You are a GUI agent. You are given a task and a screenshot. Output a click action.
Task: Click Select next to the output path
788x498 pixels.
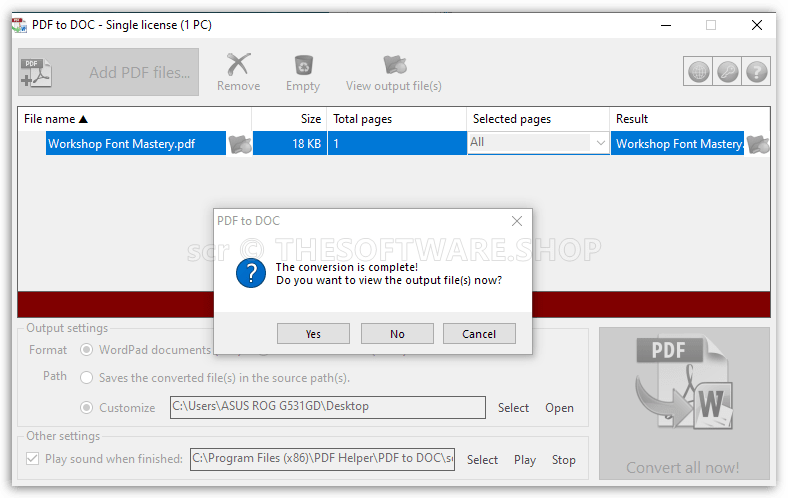pos(513,408)
